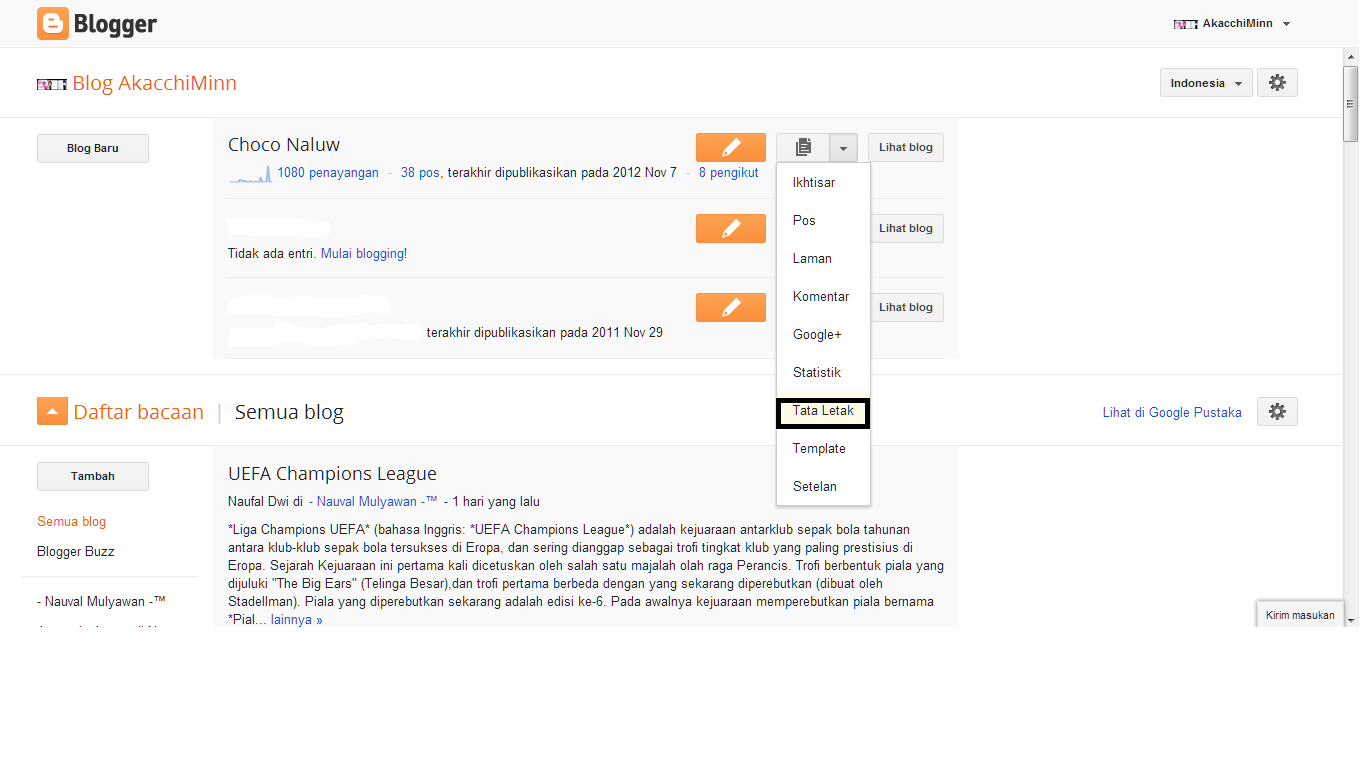The image size is (1366, 768).
Task: Click the AkacchiMinn profile avatar
Action: click(x=1186, y=23)
